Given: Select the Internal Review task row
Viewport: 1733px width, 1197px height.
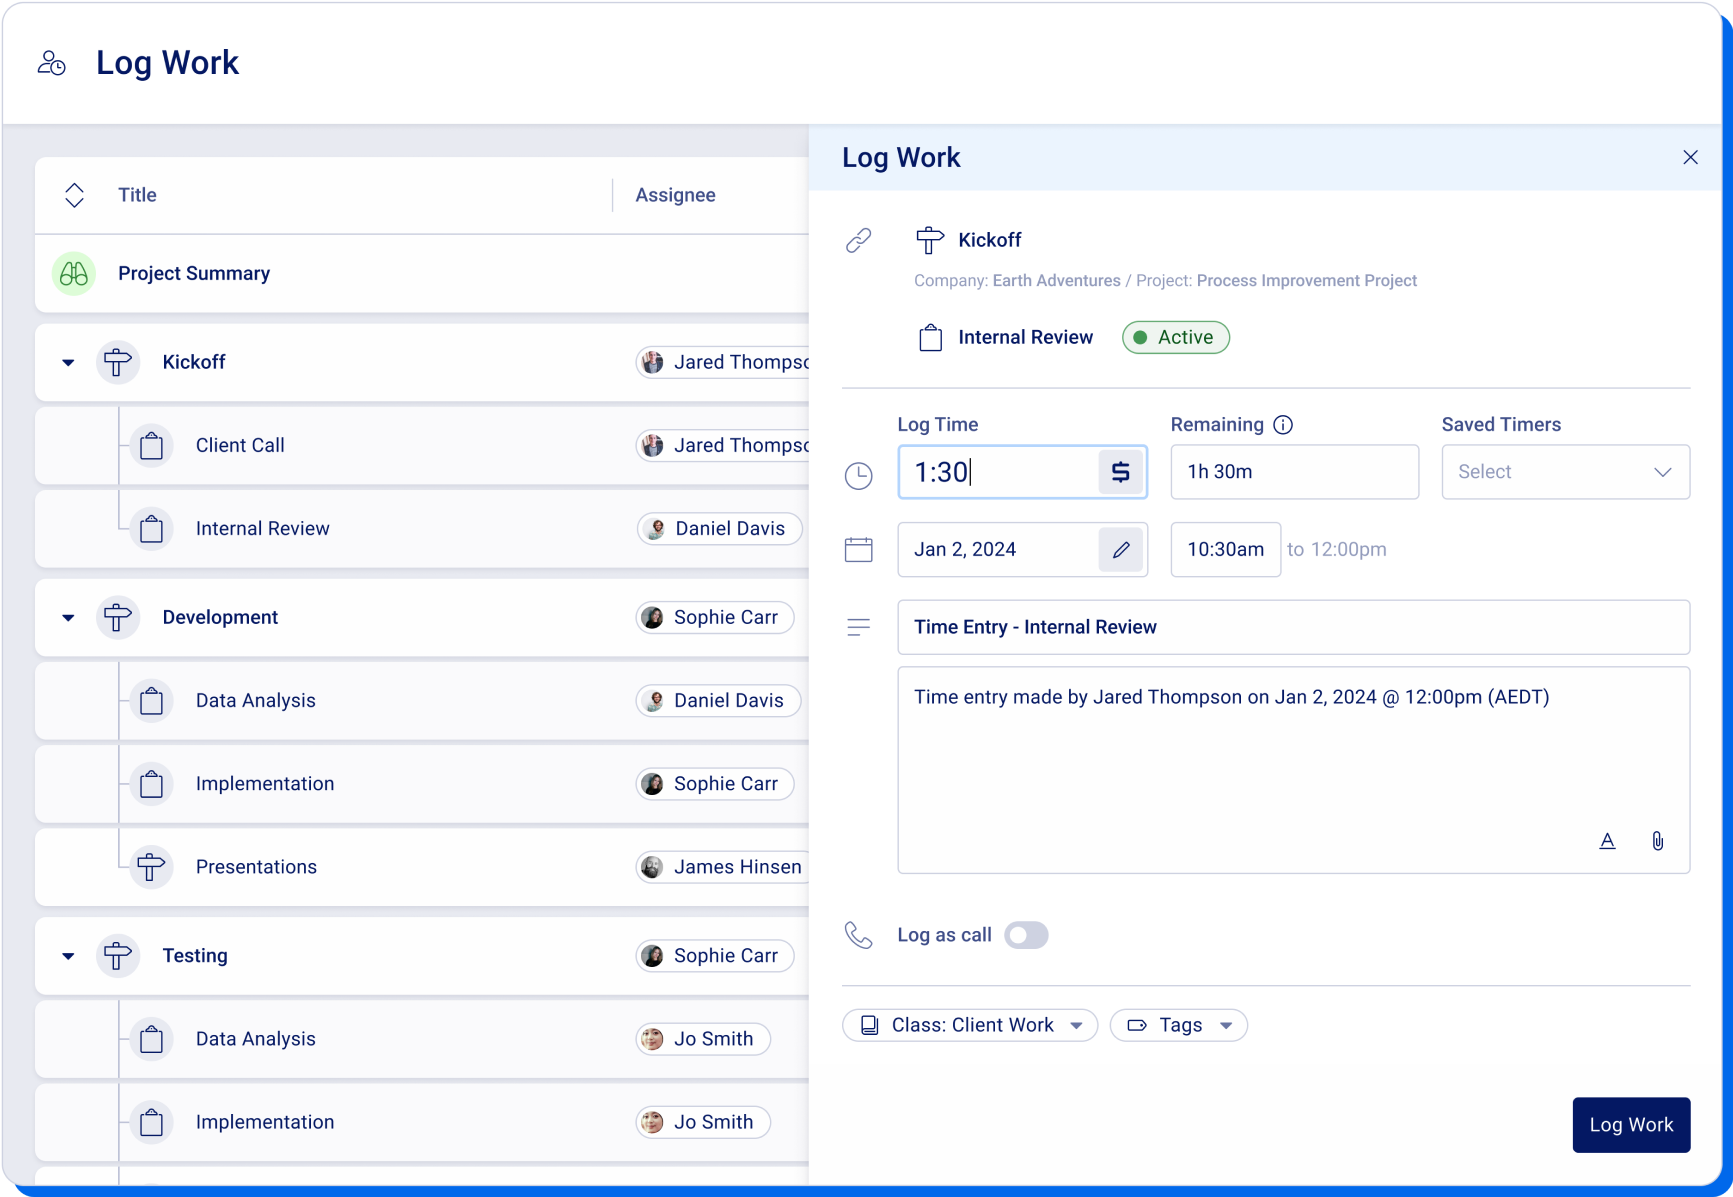Looking at the screenshot, I should coord(422,529).
